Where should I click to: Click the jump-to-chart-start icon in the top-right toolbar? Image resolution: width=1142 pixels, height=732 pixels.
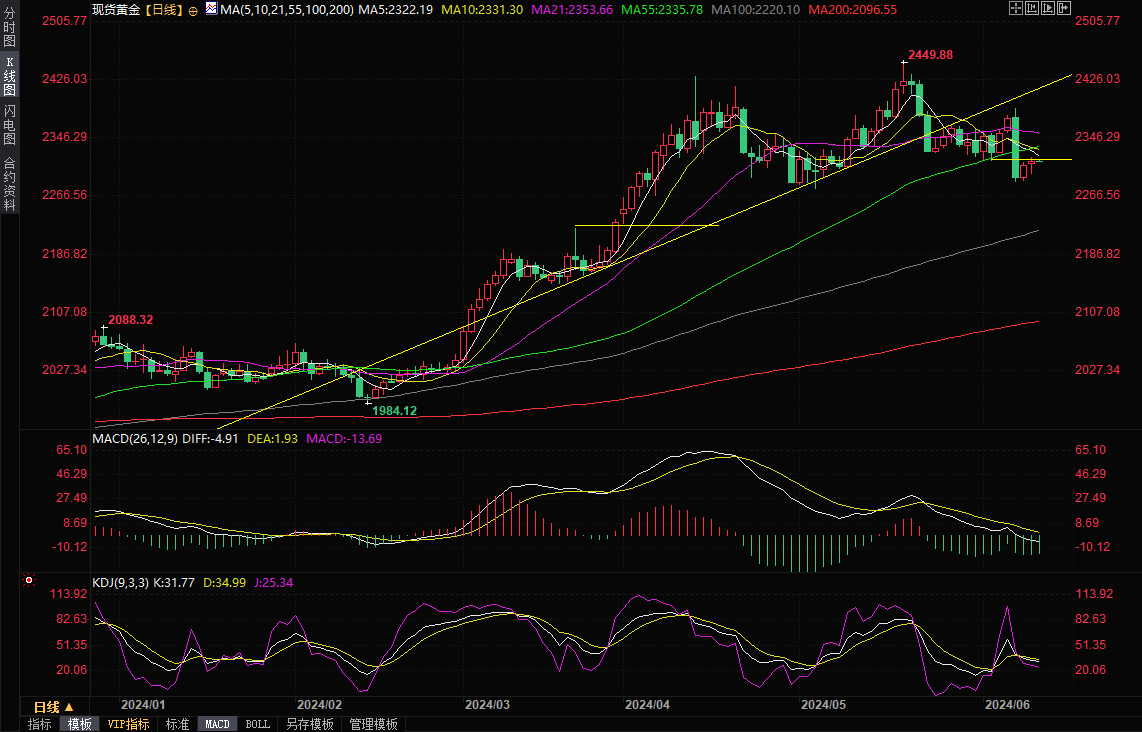(x=1032, y=8)
